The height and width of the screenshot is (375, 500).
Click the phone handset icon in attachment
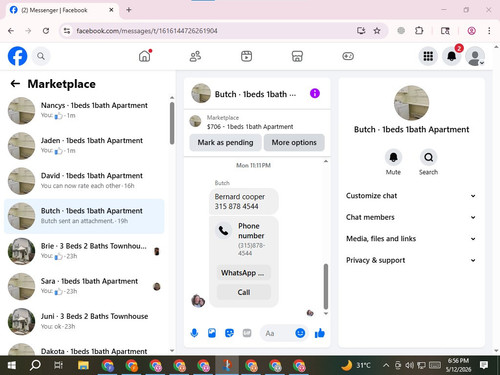pyautogui.click(x=224, y=230)
